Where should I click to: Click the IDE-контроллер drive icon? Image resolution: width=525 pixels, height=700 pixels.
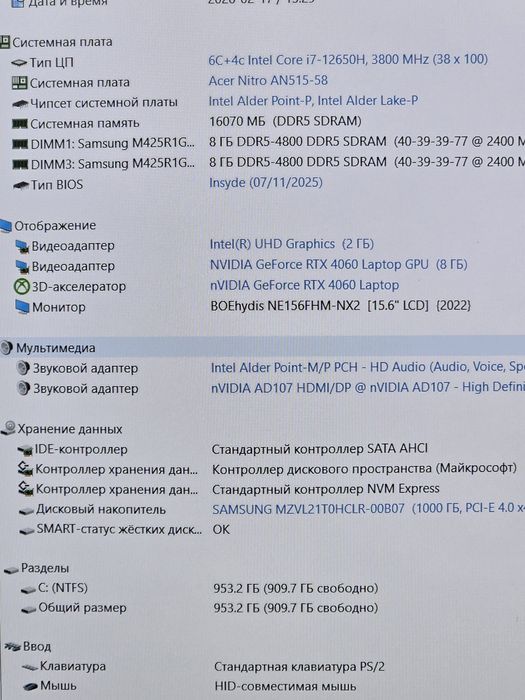click(x=25, y=450)
